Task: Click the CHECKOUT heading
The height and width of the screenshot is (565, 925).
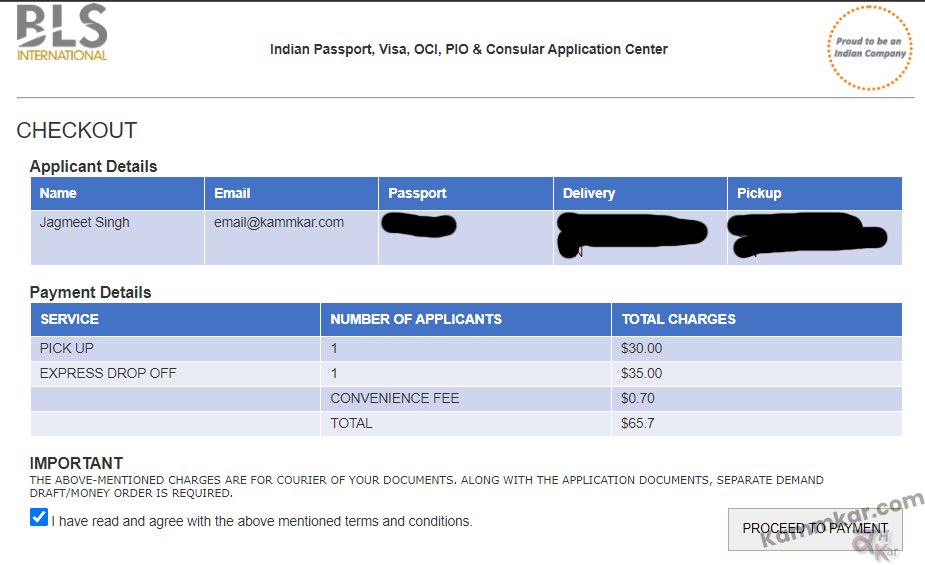Action: tap(77, 130)
